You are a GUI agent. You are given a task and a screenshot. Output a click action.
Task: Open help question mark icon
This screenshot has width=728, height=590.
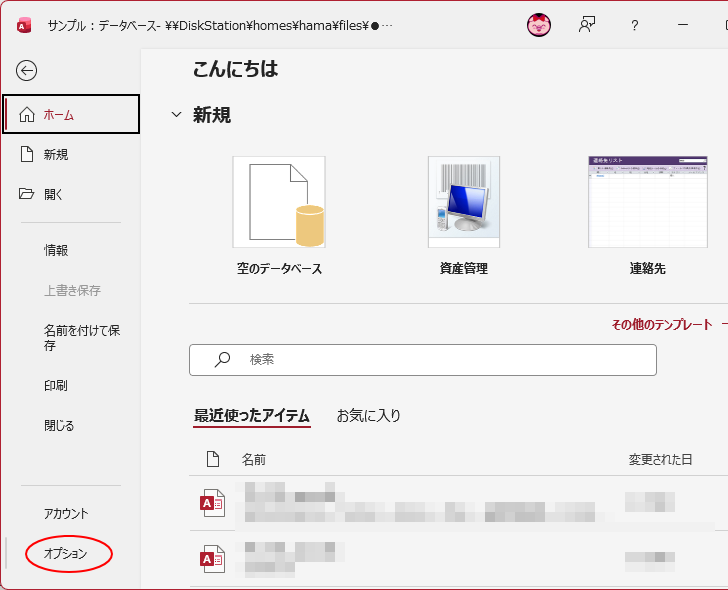click(x=635, y=25)
